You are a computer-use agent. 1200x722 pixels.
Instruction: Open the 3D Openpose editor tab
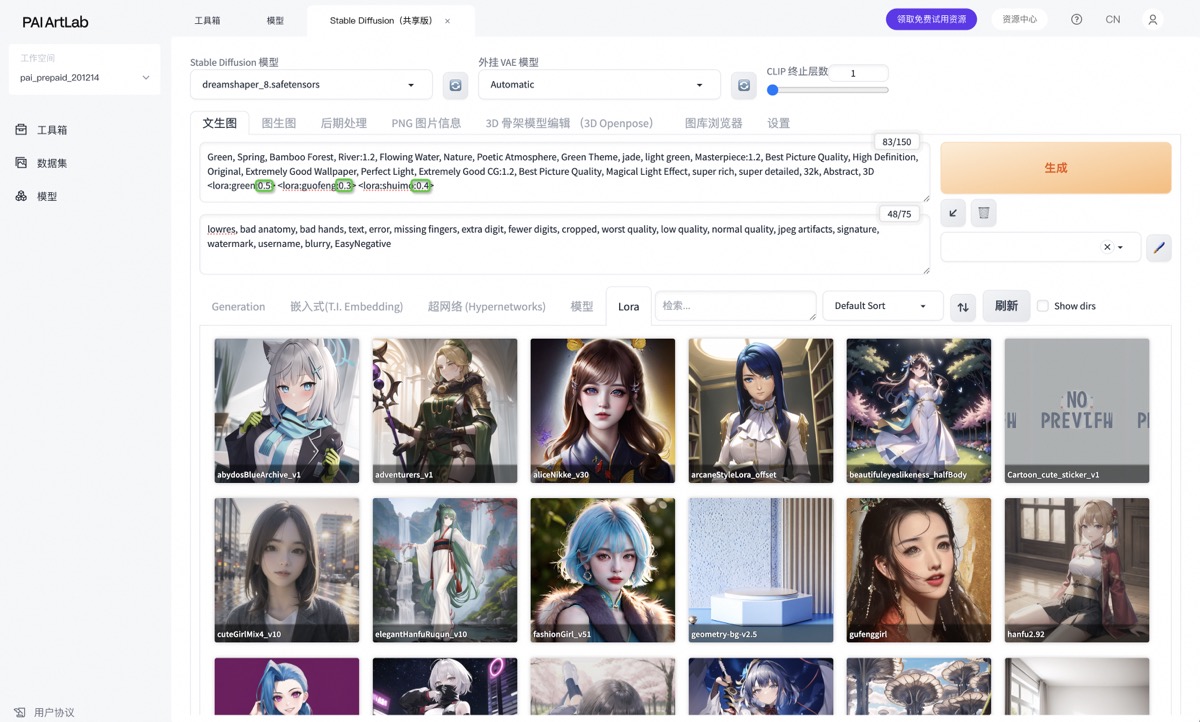569,123
